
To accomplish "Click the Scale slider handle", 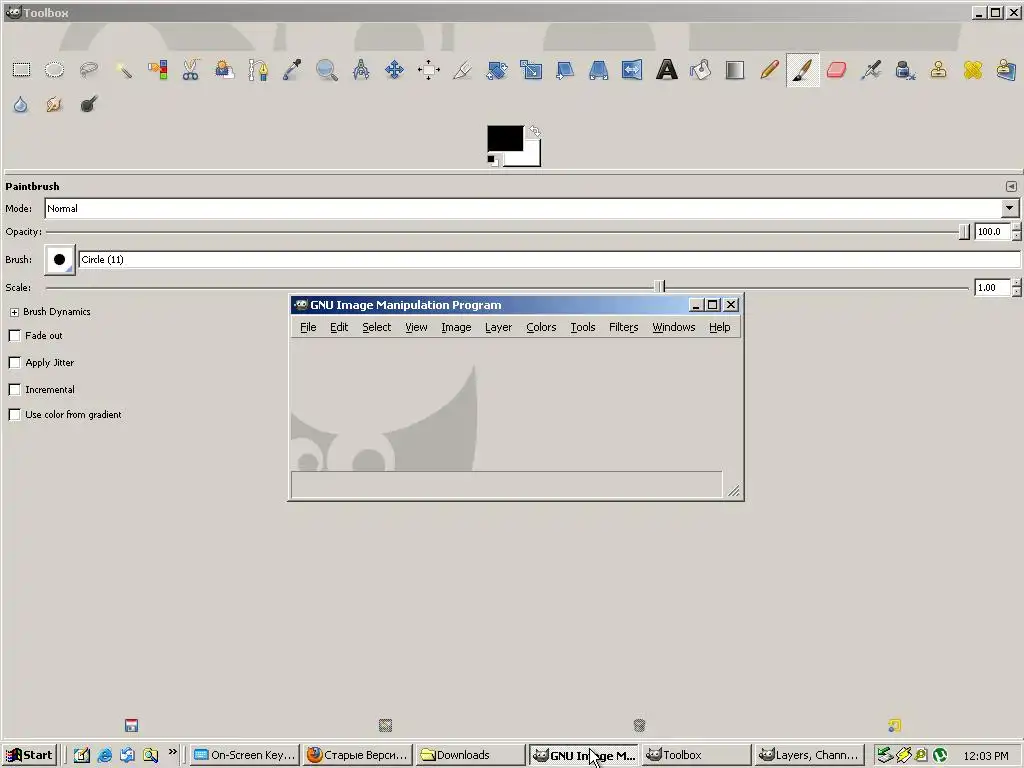I will click(660, 287).
